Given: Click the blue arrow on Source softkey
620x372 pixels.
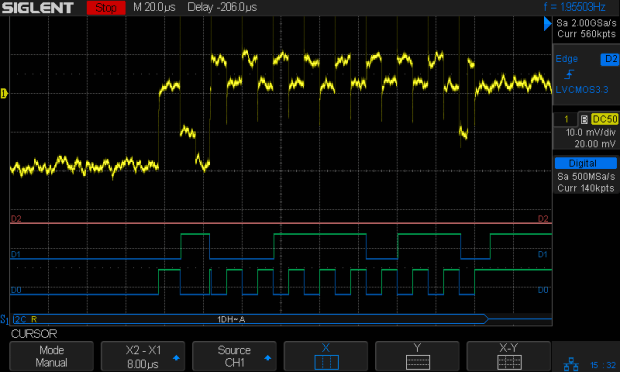Looking at the screenshot, I should click(x=268, y=358).
